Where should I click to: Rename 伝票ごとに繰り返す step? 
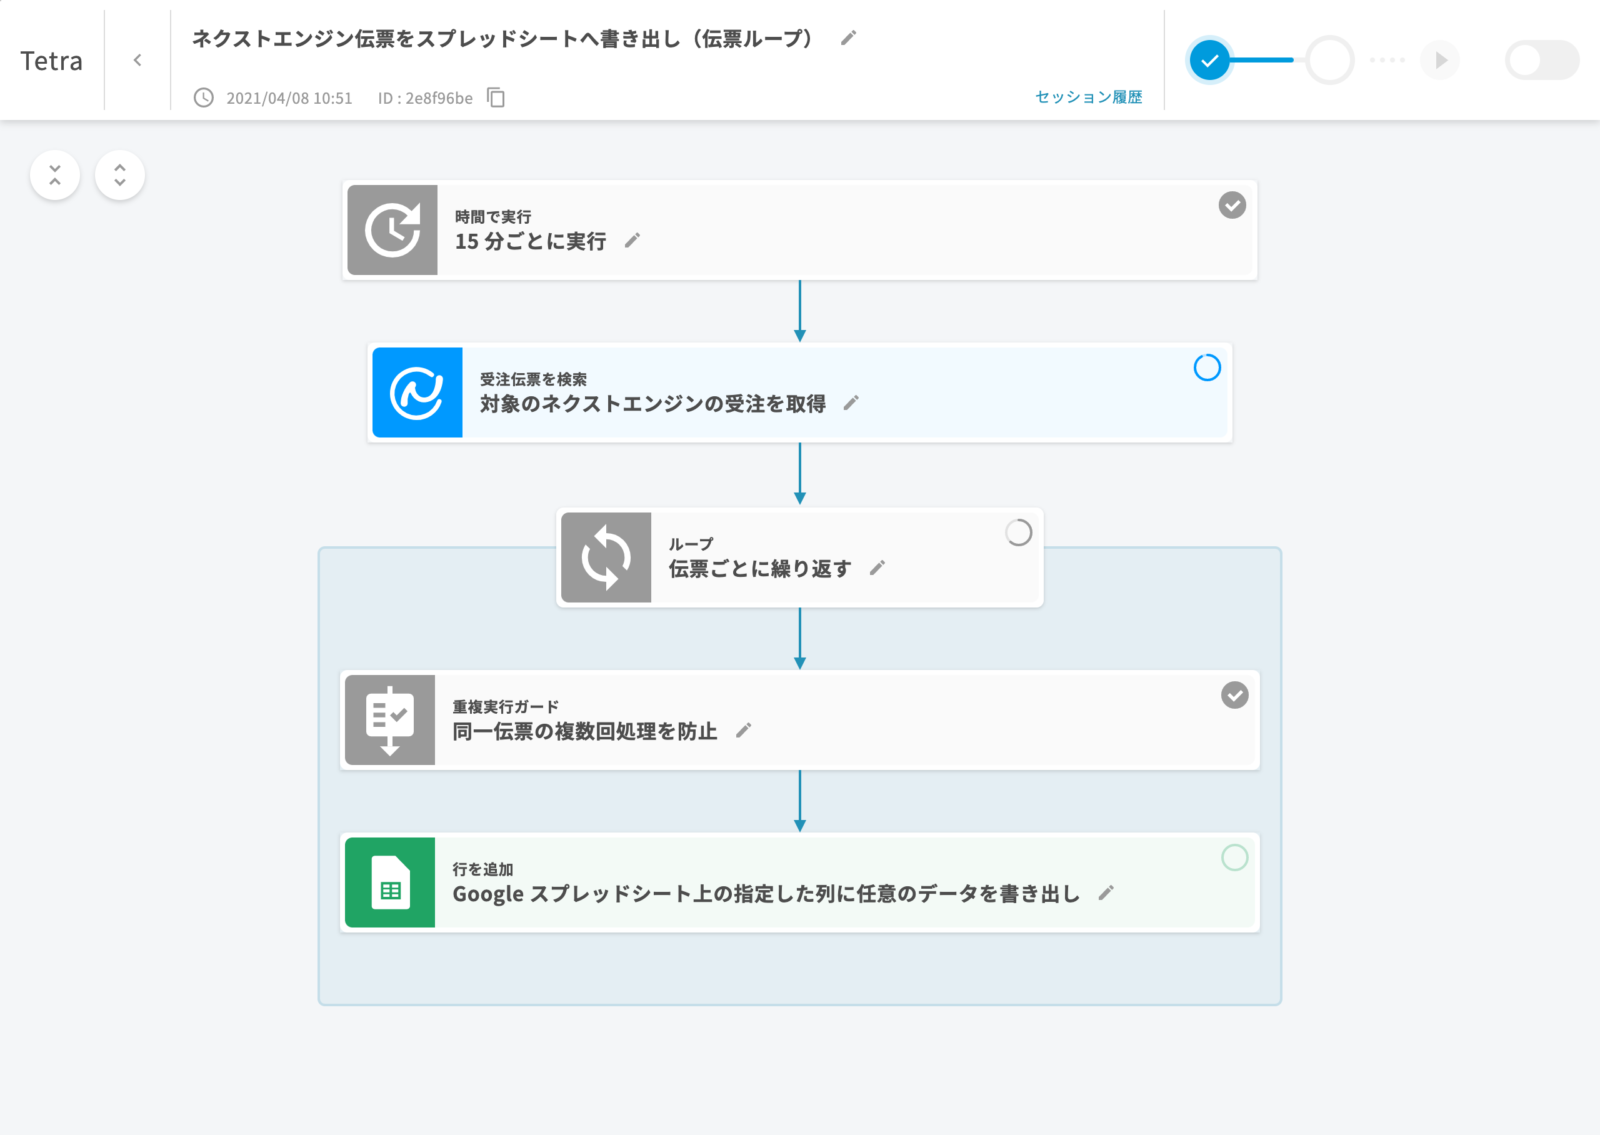[x=877, y=568]
